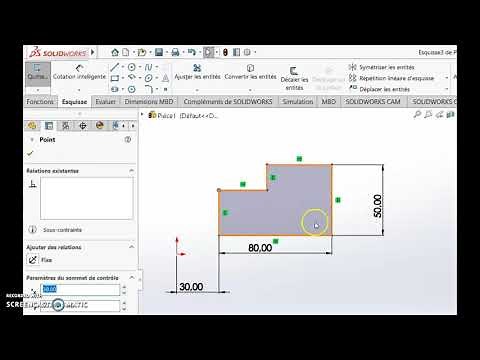This screenshot has width=480, height=360.
Task: Click the help icon beside Point
Action: point(128,140)
